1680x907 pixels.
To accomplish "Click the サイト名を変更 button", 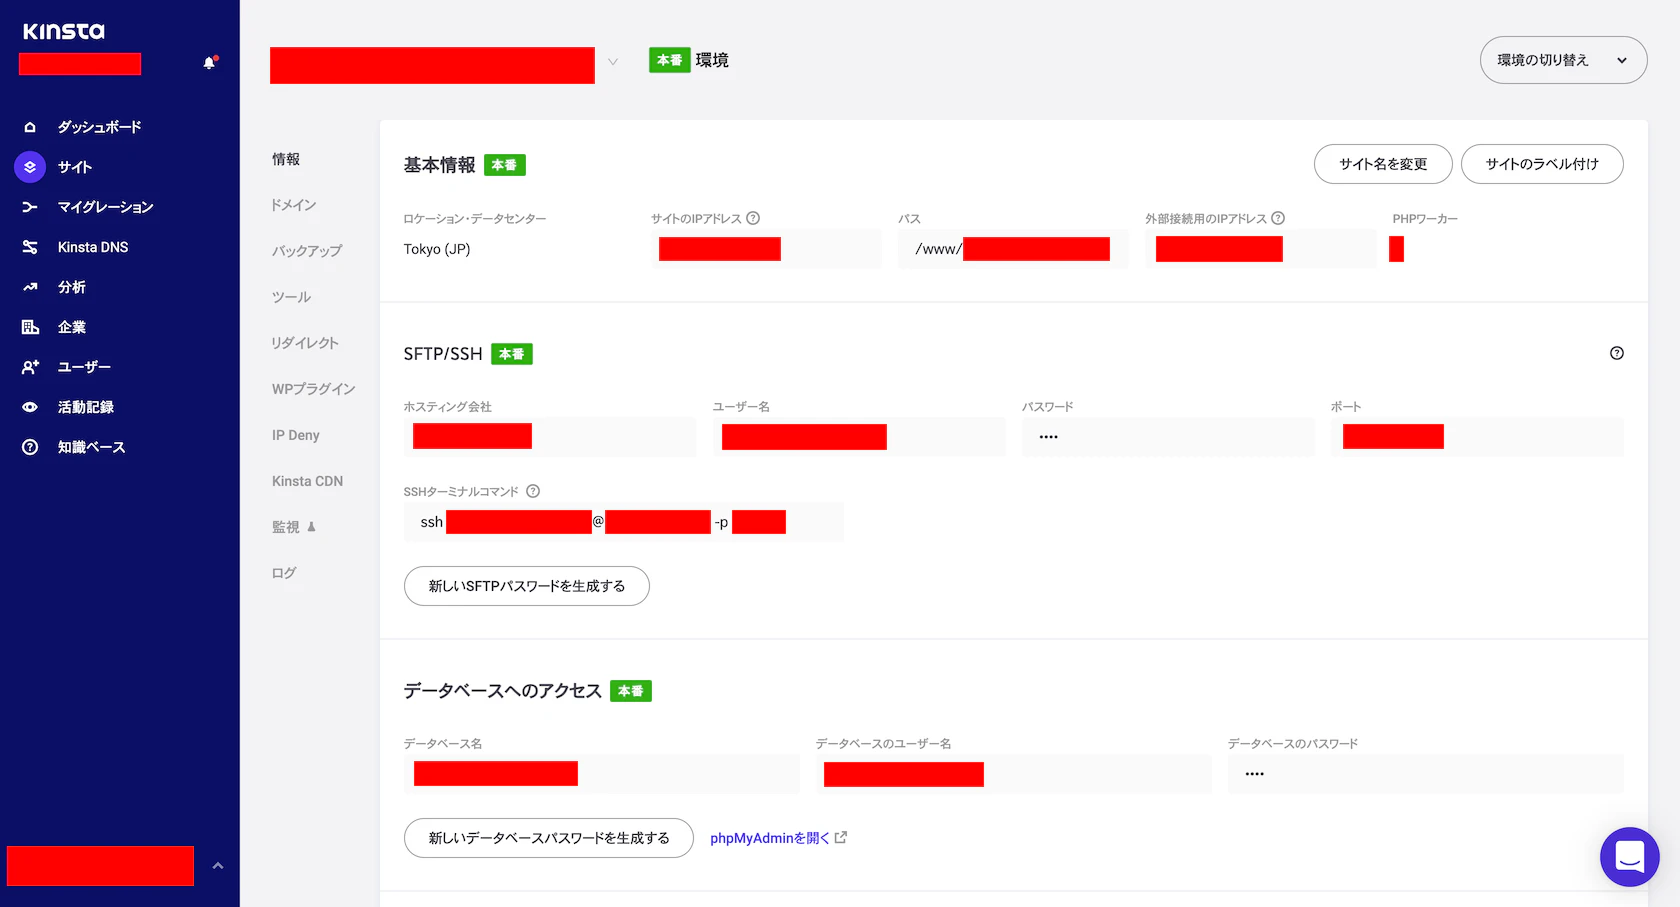I will [x=1383, y=164].
